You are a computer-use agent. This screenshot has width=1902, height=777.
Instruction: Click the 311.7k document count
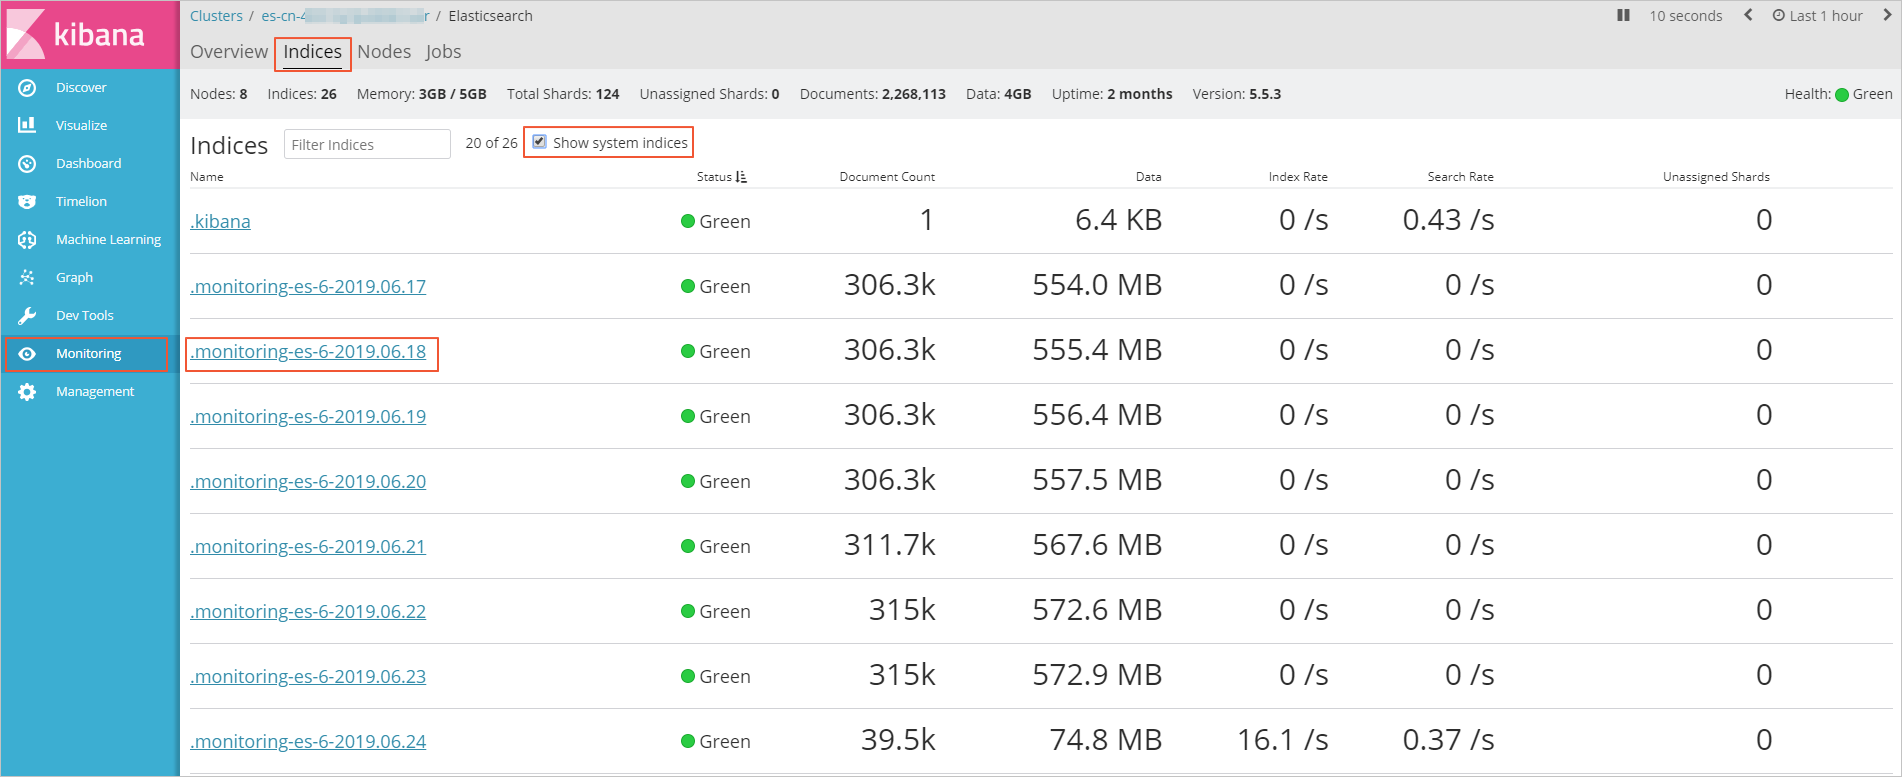(x=890, y=545)
